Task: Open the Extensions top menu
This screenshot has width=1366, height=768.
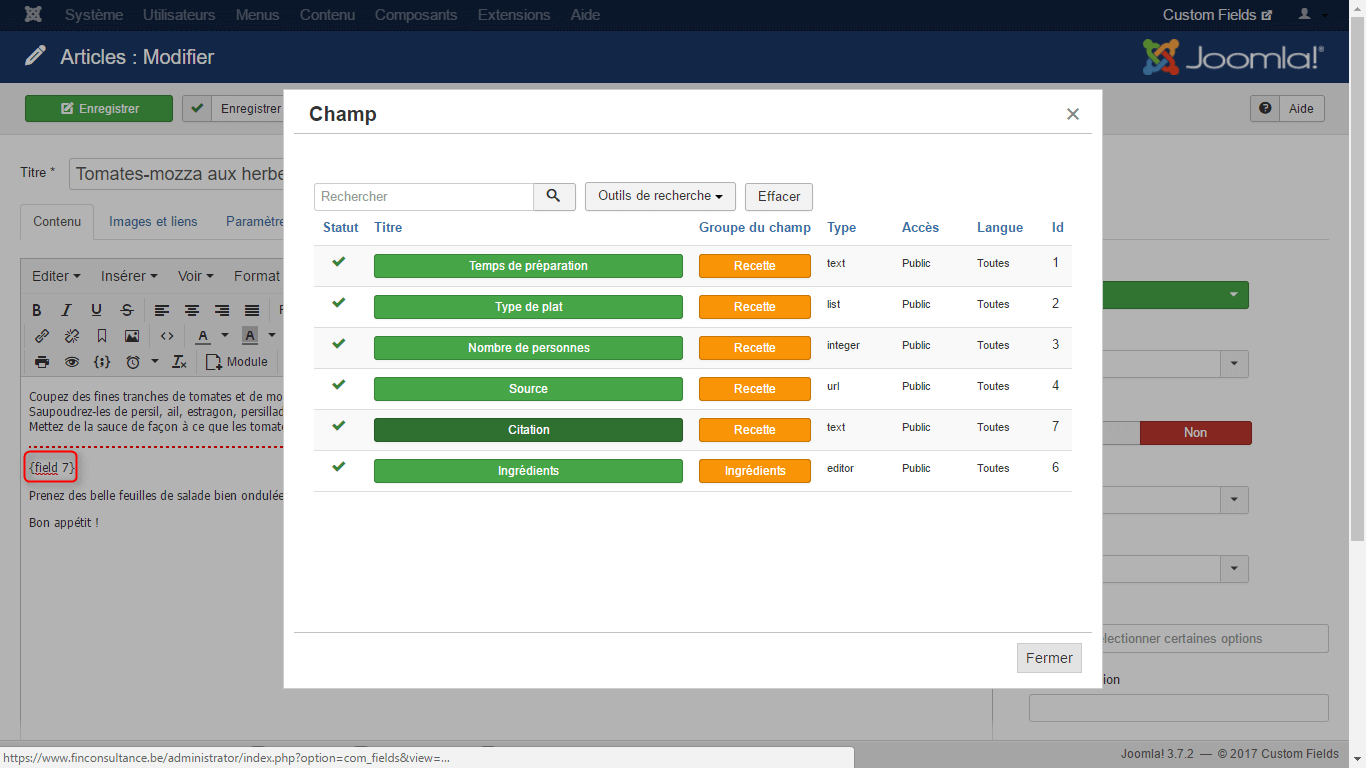Action: 514,15
